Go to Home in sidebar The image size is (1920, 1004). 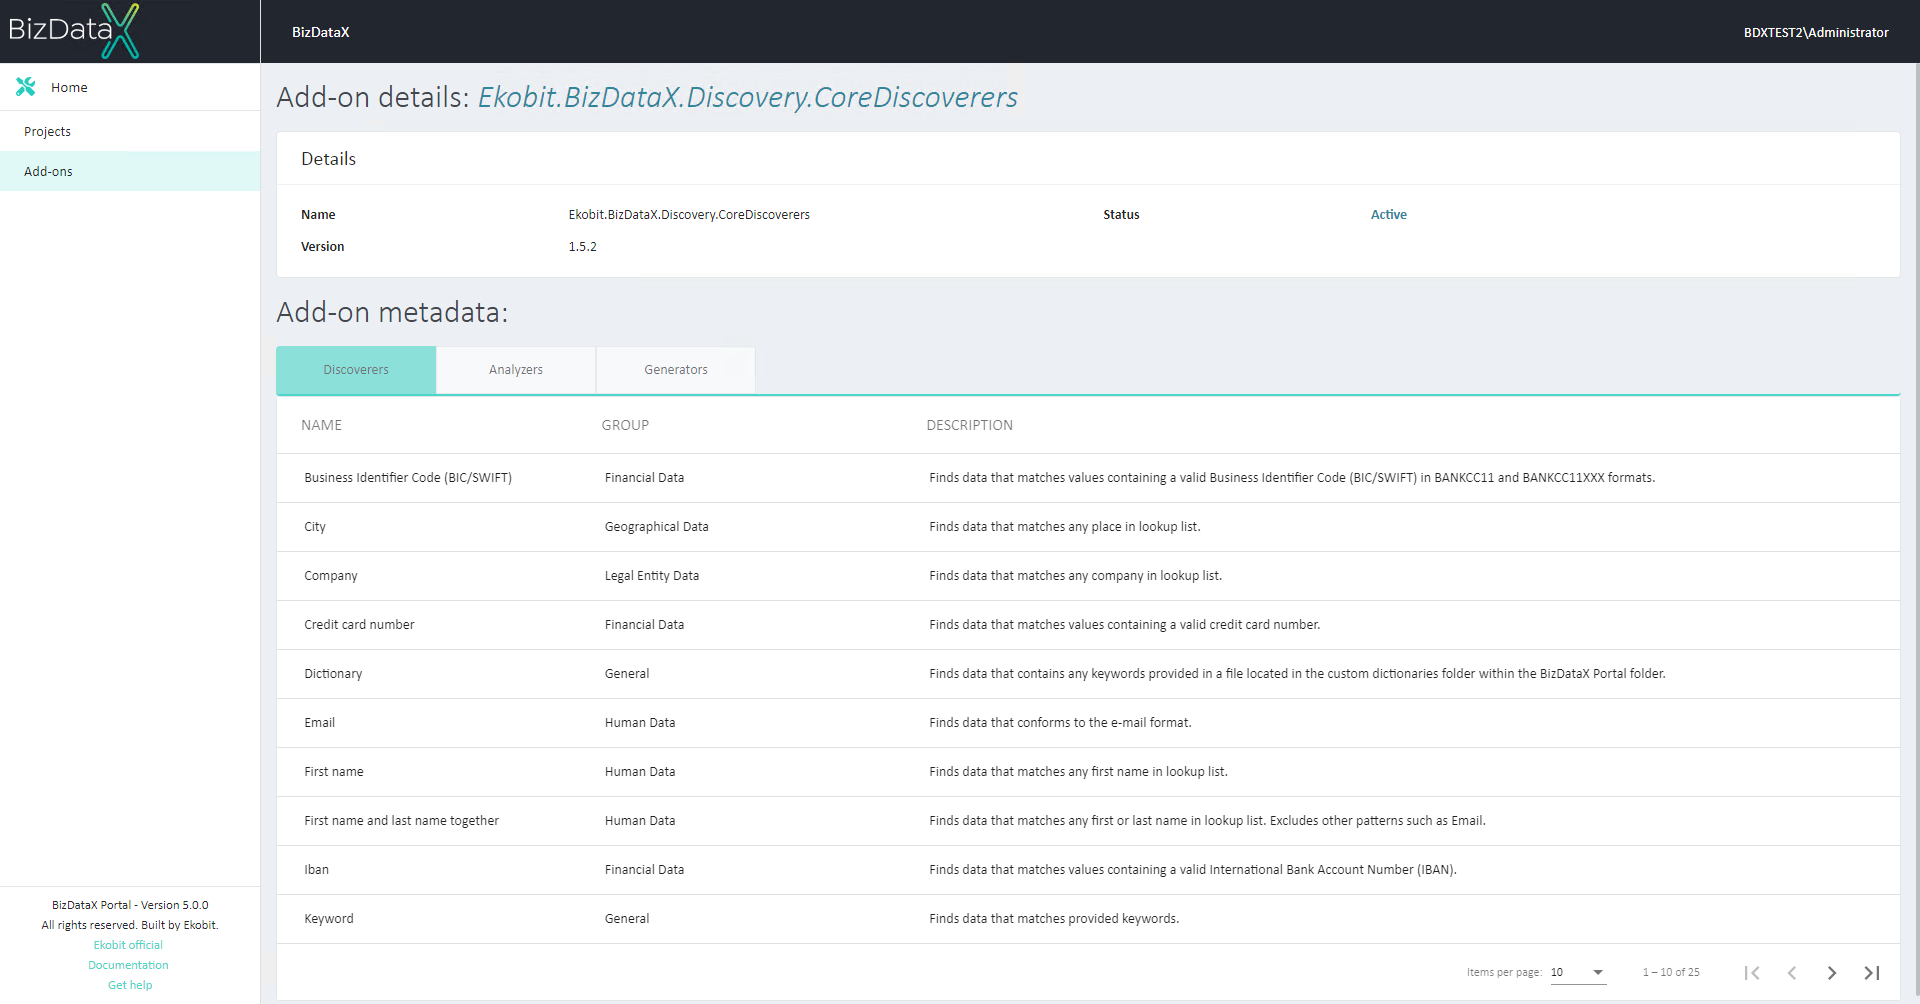pos(130,87)
